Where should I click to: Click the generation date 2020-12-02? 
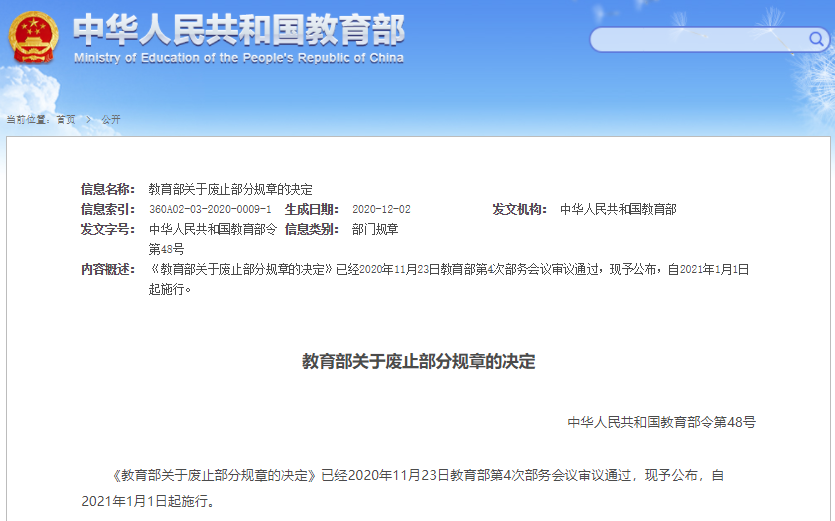coord(381,209)
